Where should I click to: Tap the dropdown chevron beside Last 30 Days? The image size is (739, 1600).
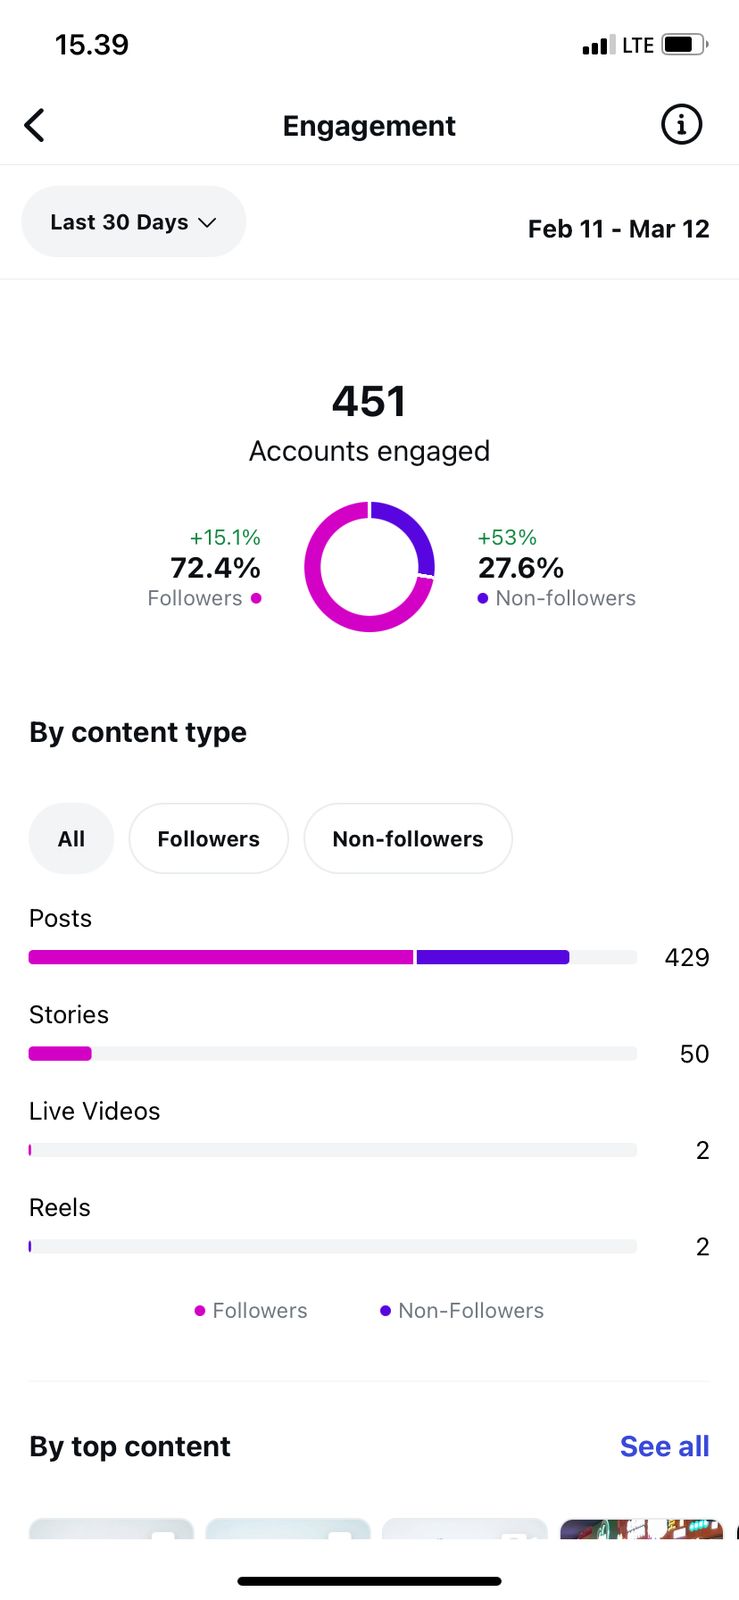208,223
